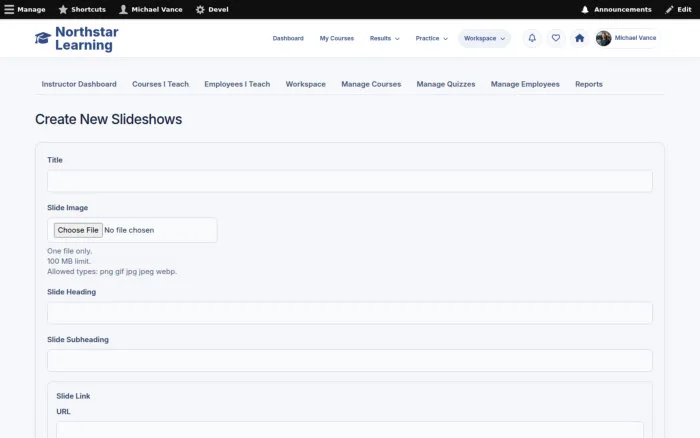Expand the Results dropdown menu

click(x=384, y=38)
